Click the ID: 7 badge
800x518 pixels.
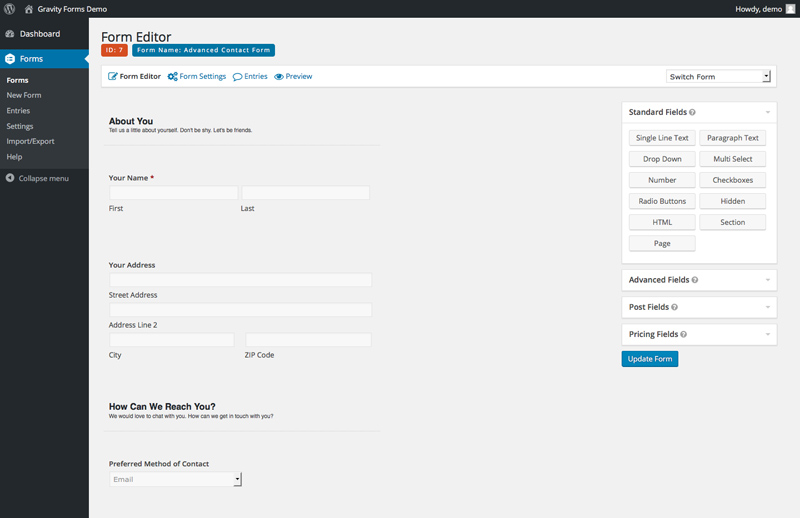tap(114, 50)
